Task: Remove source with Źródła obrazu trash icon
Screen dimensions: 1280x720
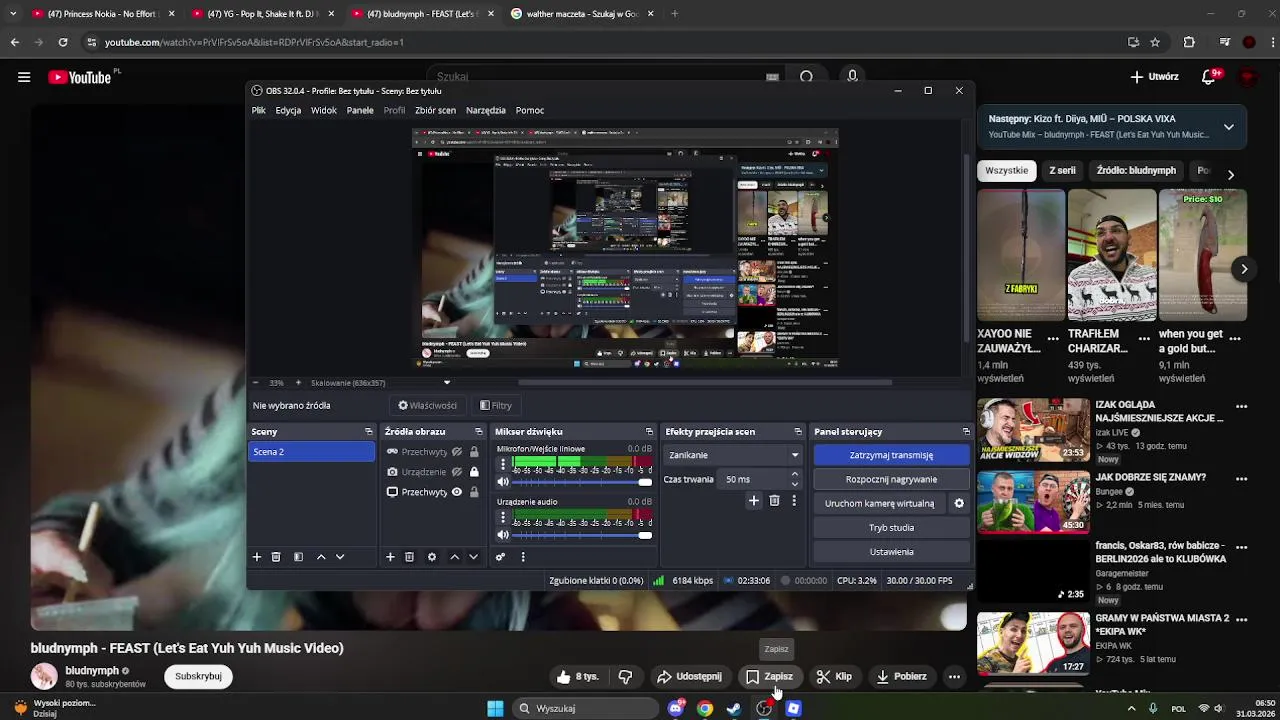Action: click(x=409, y=557)
